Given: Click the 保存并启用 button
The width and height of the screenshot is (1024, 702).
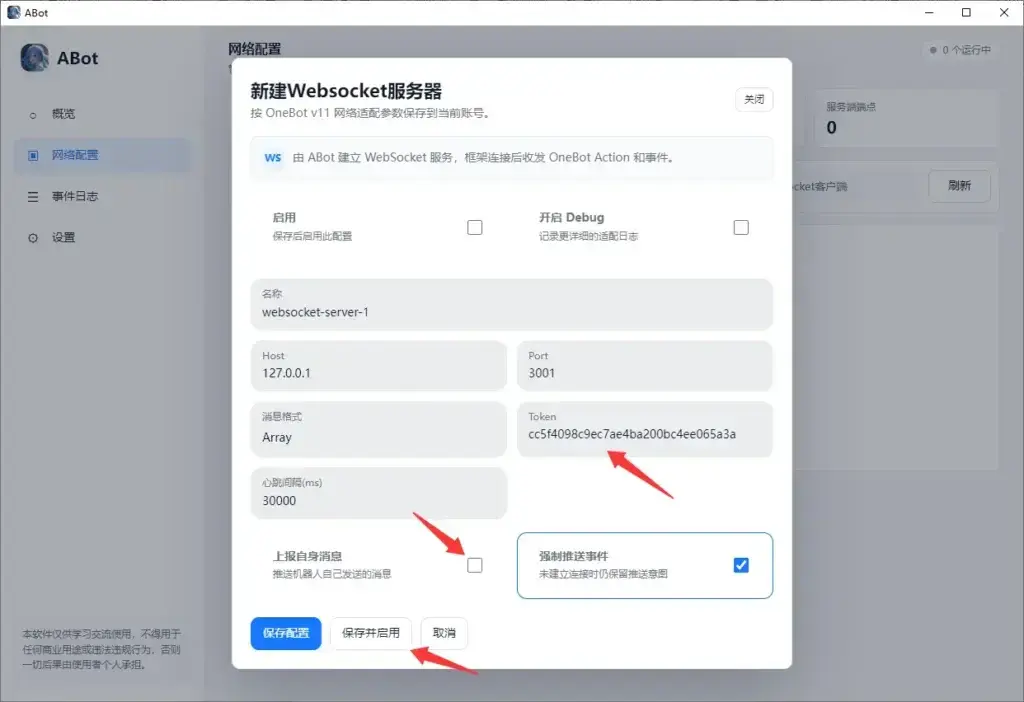Looking at the screenshot, I should [371, 633].
